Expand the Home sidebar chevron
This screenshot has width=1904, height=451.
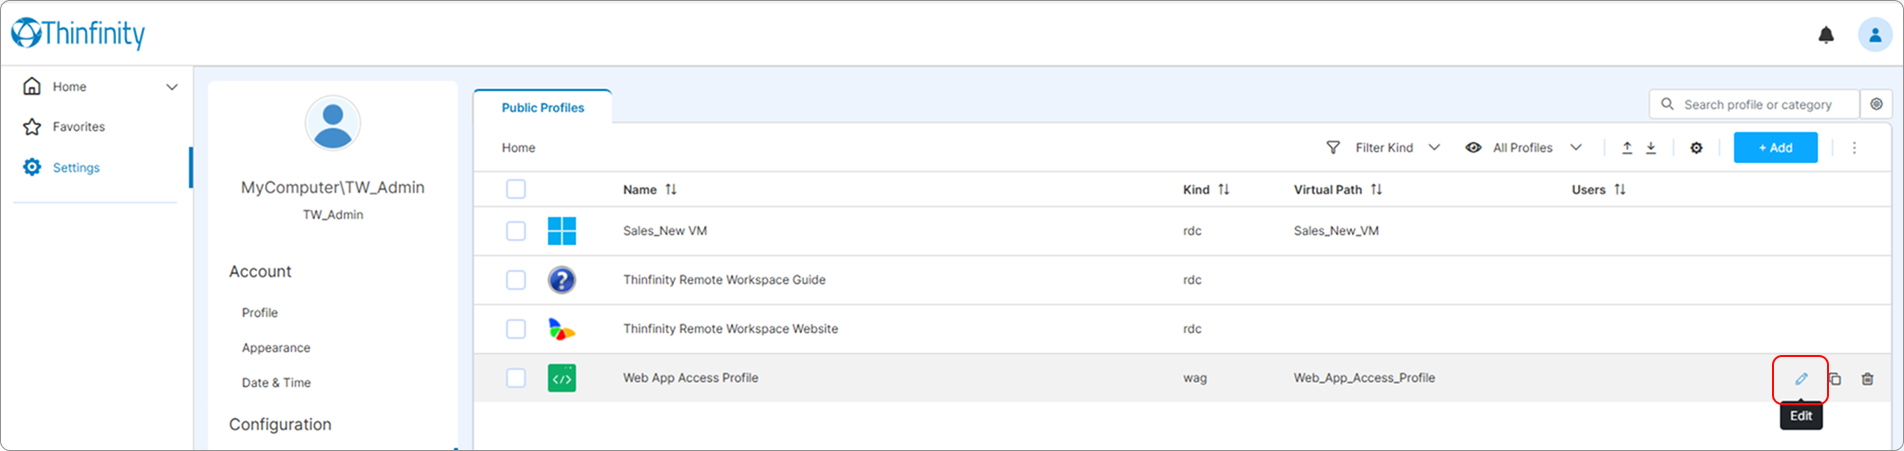(x=172, y=87)
